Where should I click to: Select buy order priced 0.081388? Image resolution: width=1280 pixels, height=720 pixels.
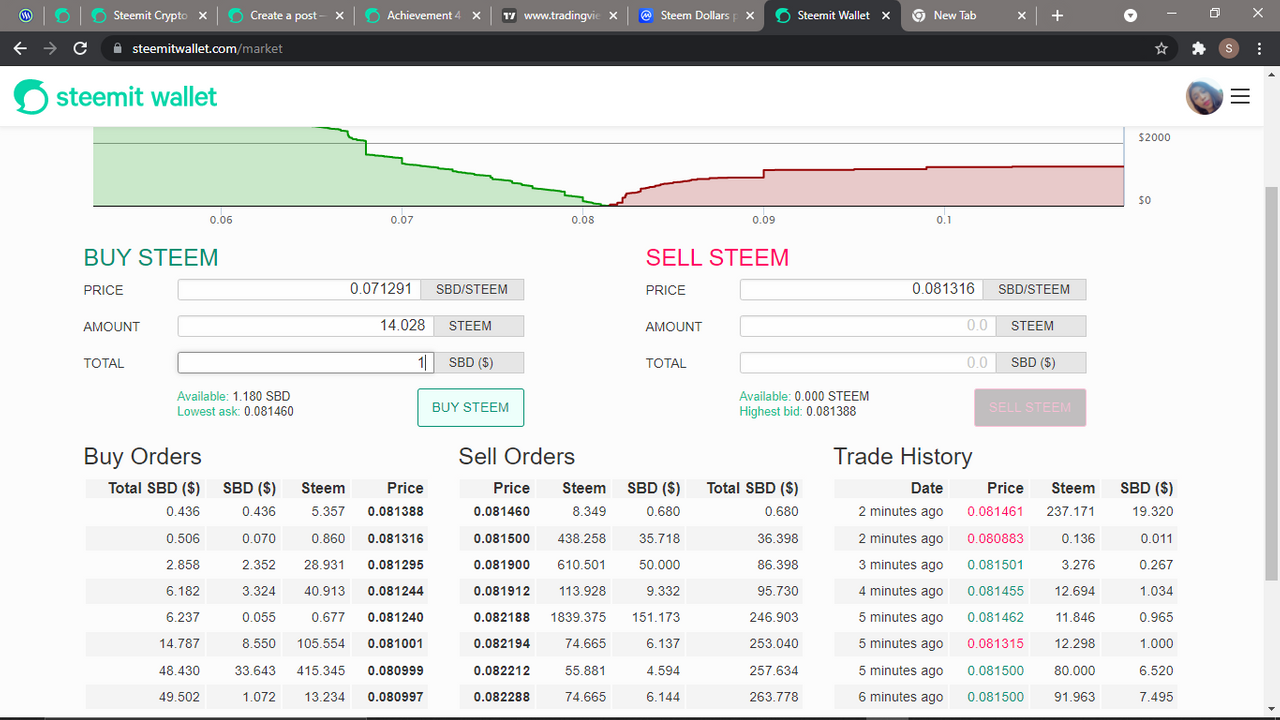click(256, 511)
